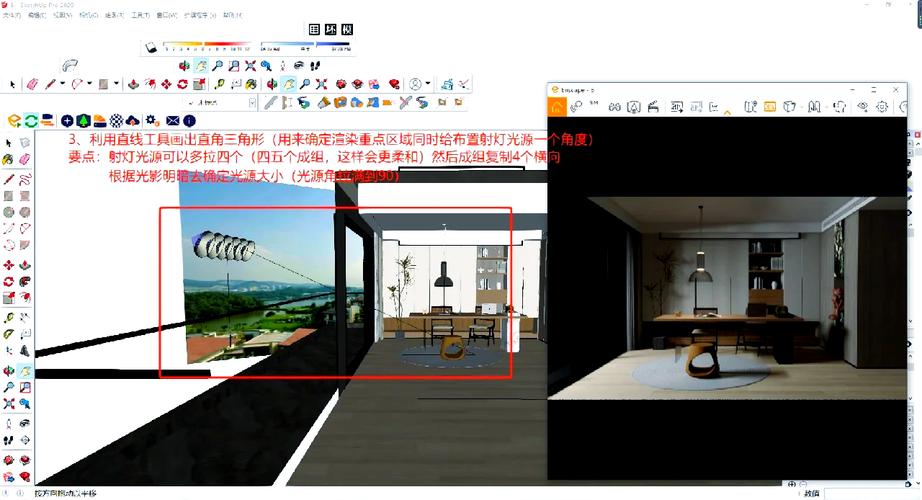Select Polygon tool in left tool palette

coord(25,212)
